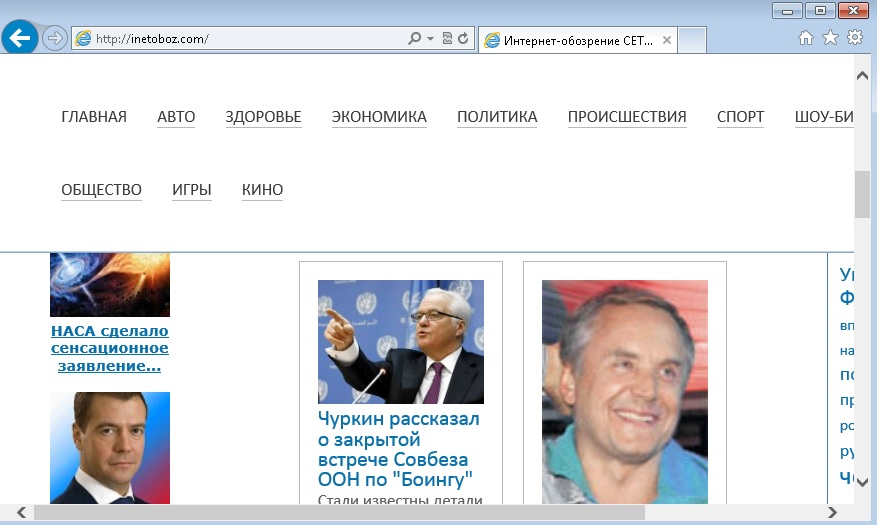Open the ПОЛИТИКА section
Viewport: 877px width, 525px height.
tap(497, 117)
